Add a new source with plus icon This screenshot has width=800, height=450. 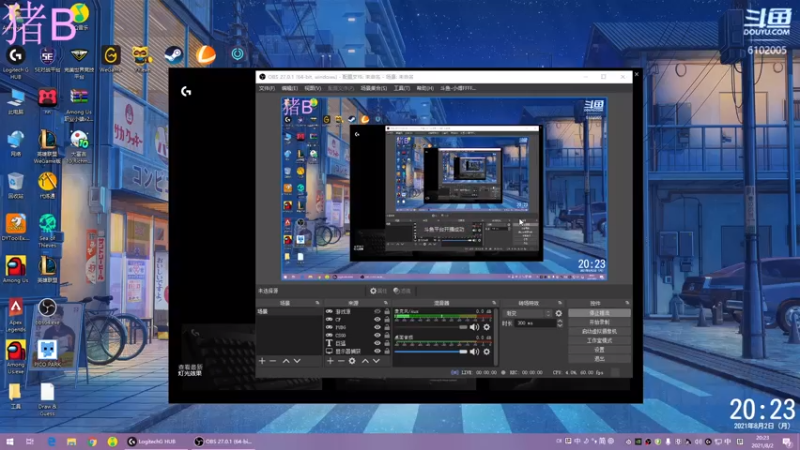[x=330, y=361]
